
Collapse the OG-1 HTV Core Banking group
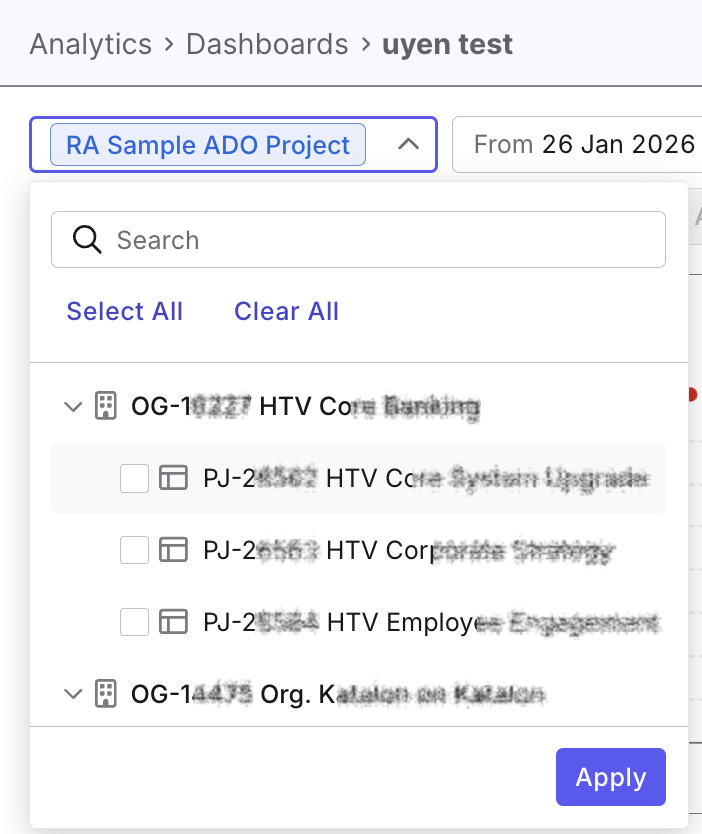tap(71, 406)
